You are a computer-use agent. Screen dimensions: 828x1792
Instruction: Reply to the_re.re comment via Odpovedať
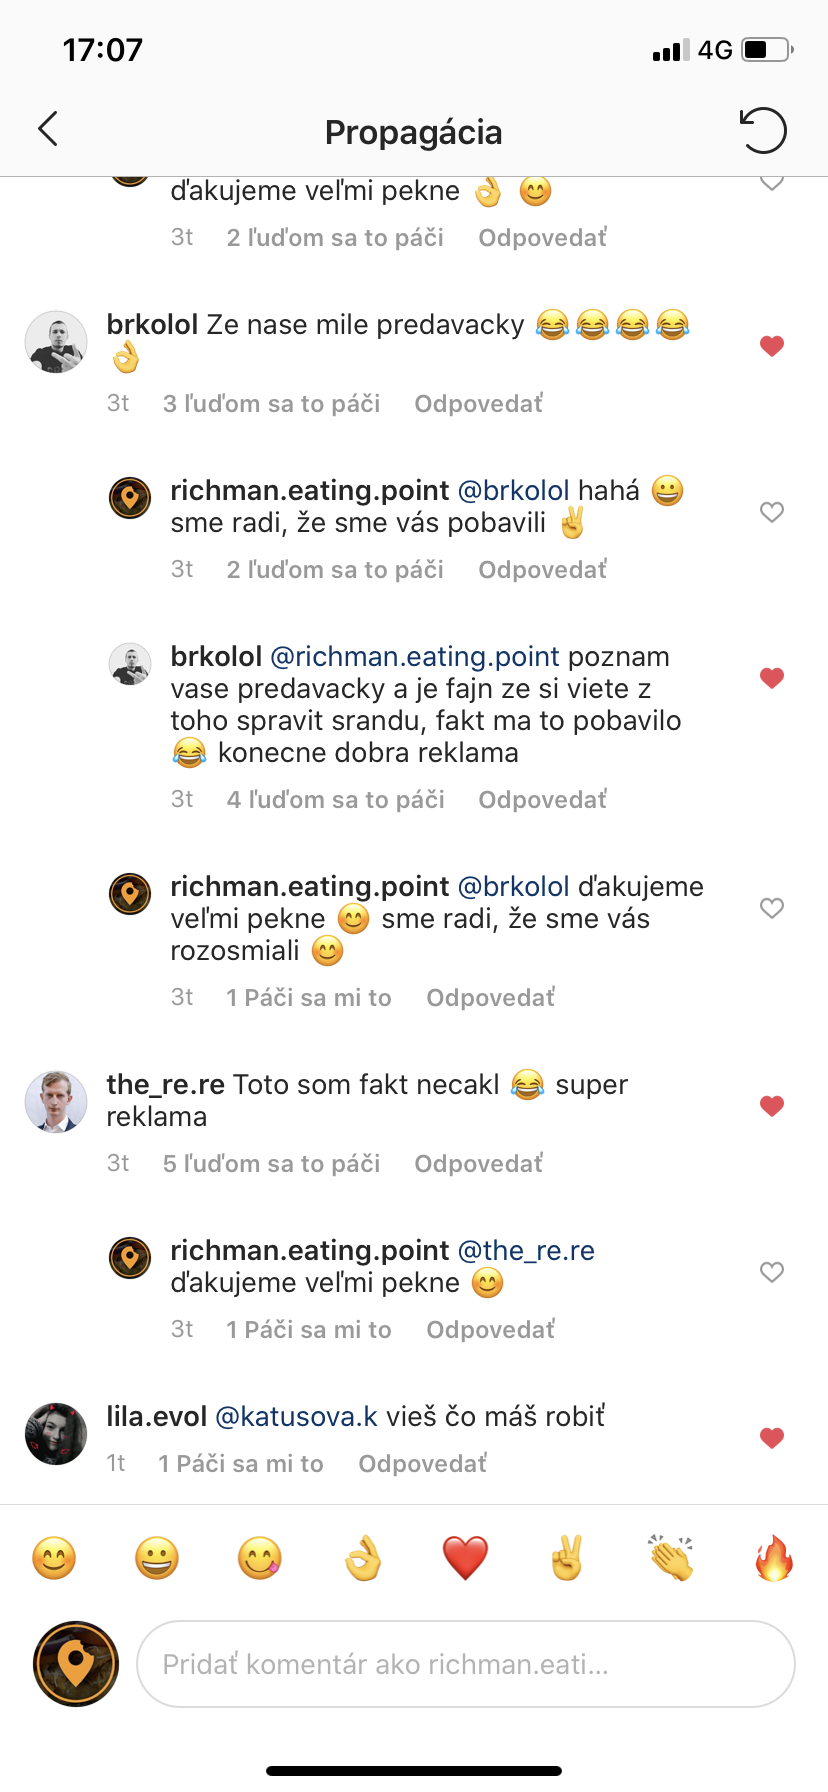coord(479,1163)
